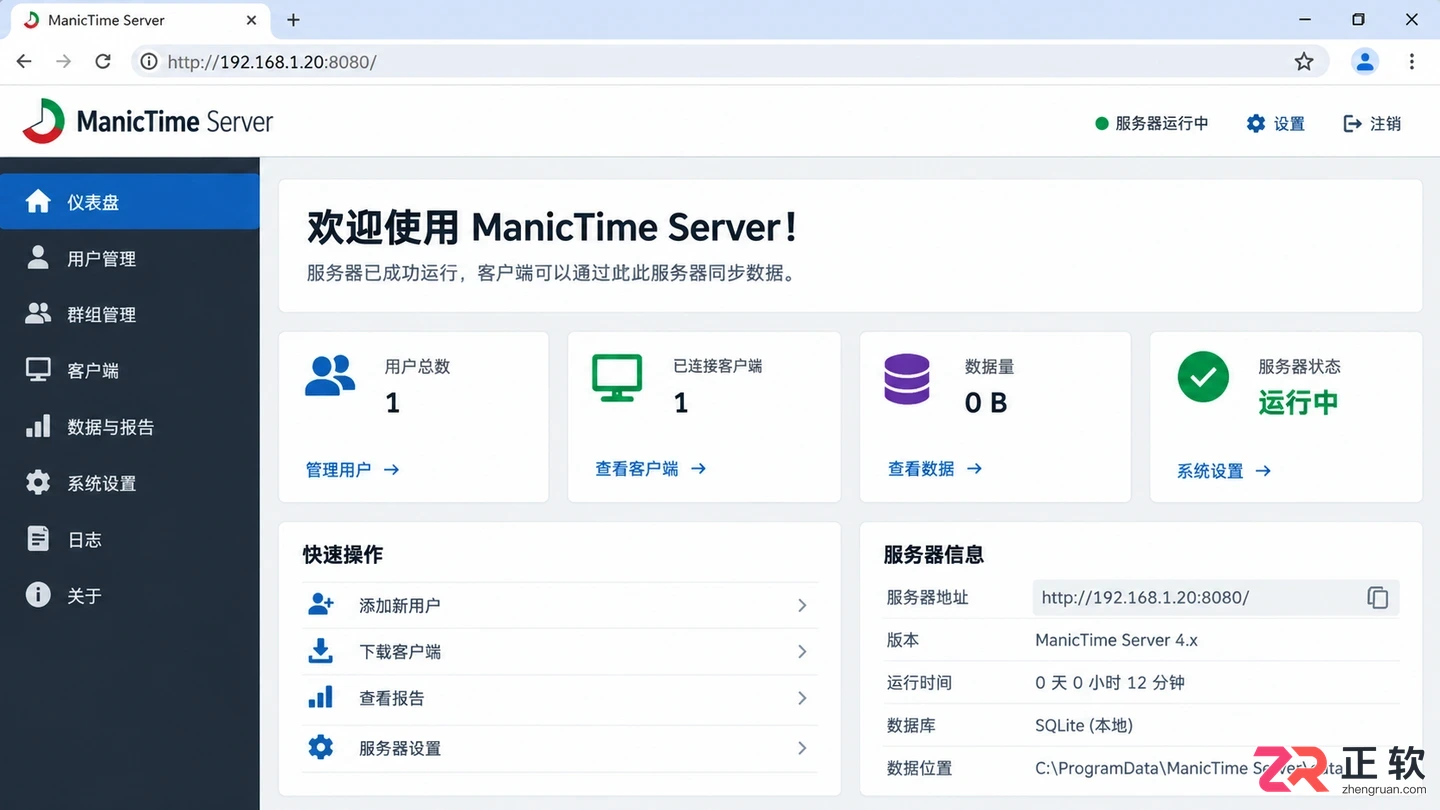Click the green monitor icon in 已连接客户端 card
This screenshot has width=1440, height=810.
click(617, 378)
